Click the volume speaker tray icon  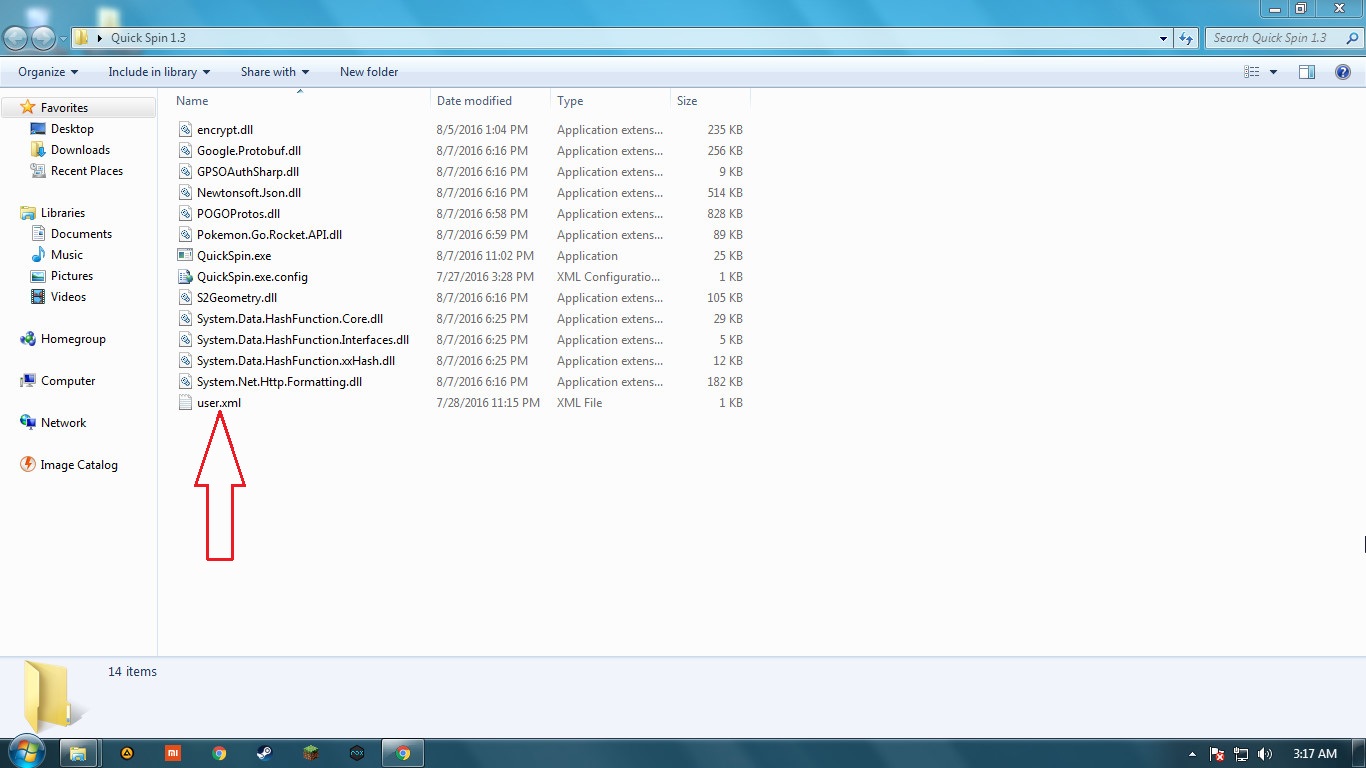coord(1265,754)
